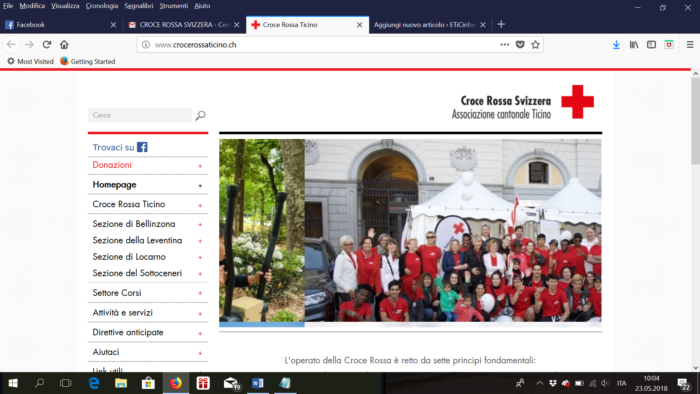The image size is (700, 394).
Task: Click inside the Cerca search field
Action: pos(140,115)
